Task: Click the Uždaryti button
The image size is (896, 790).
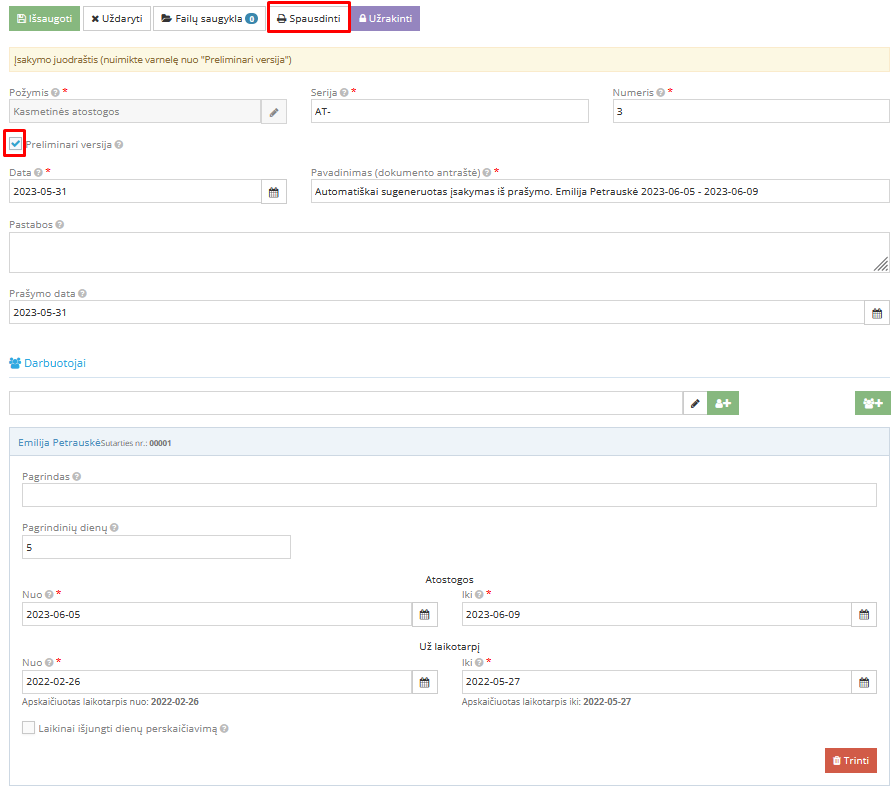Action: 115,19
